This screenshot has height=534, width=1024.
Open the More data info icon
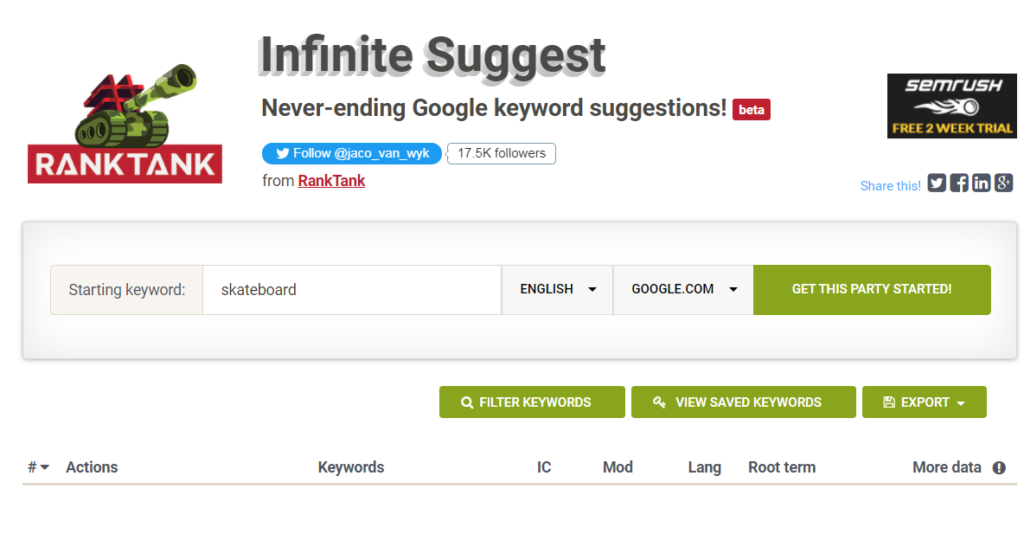click(x=999, y=467)
